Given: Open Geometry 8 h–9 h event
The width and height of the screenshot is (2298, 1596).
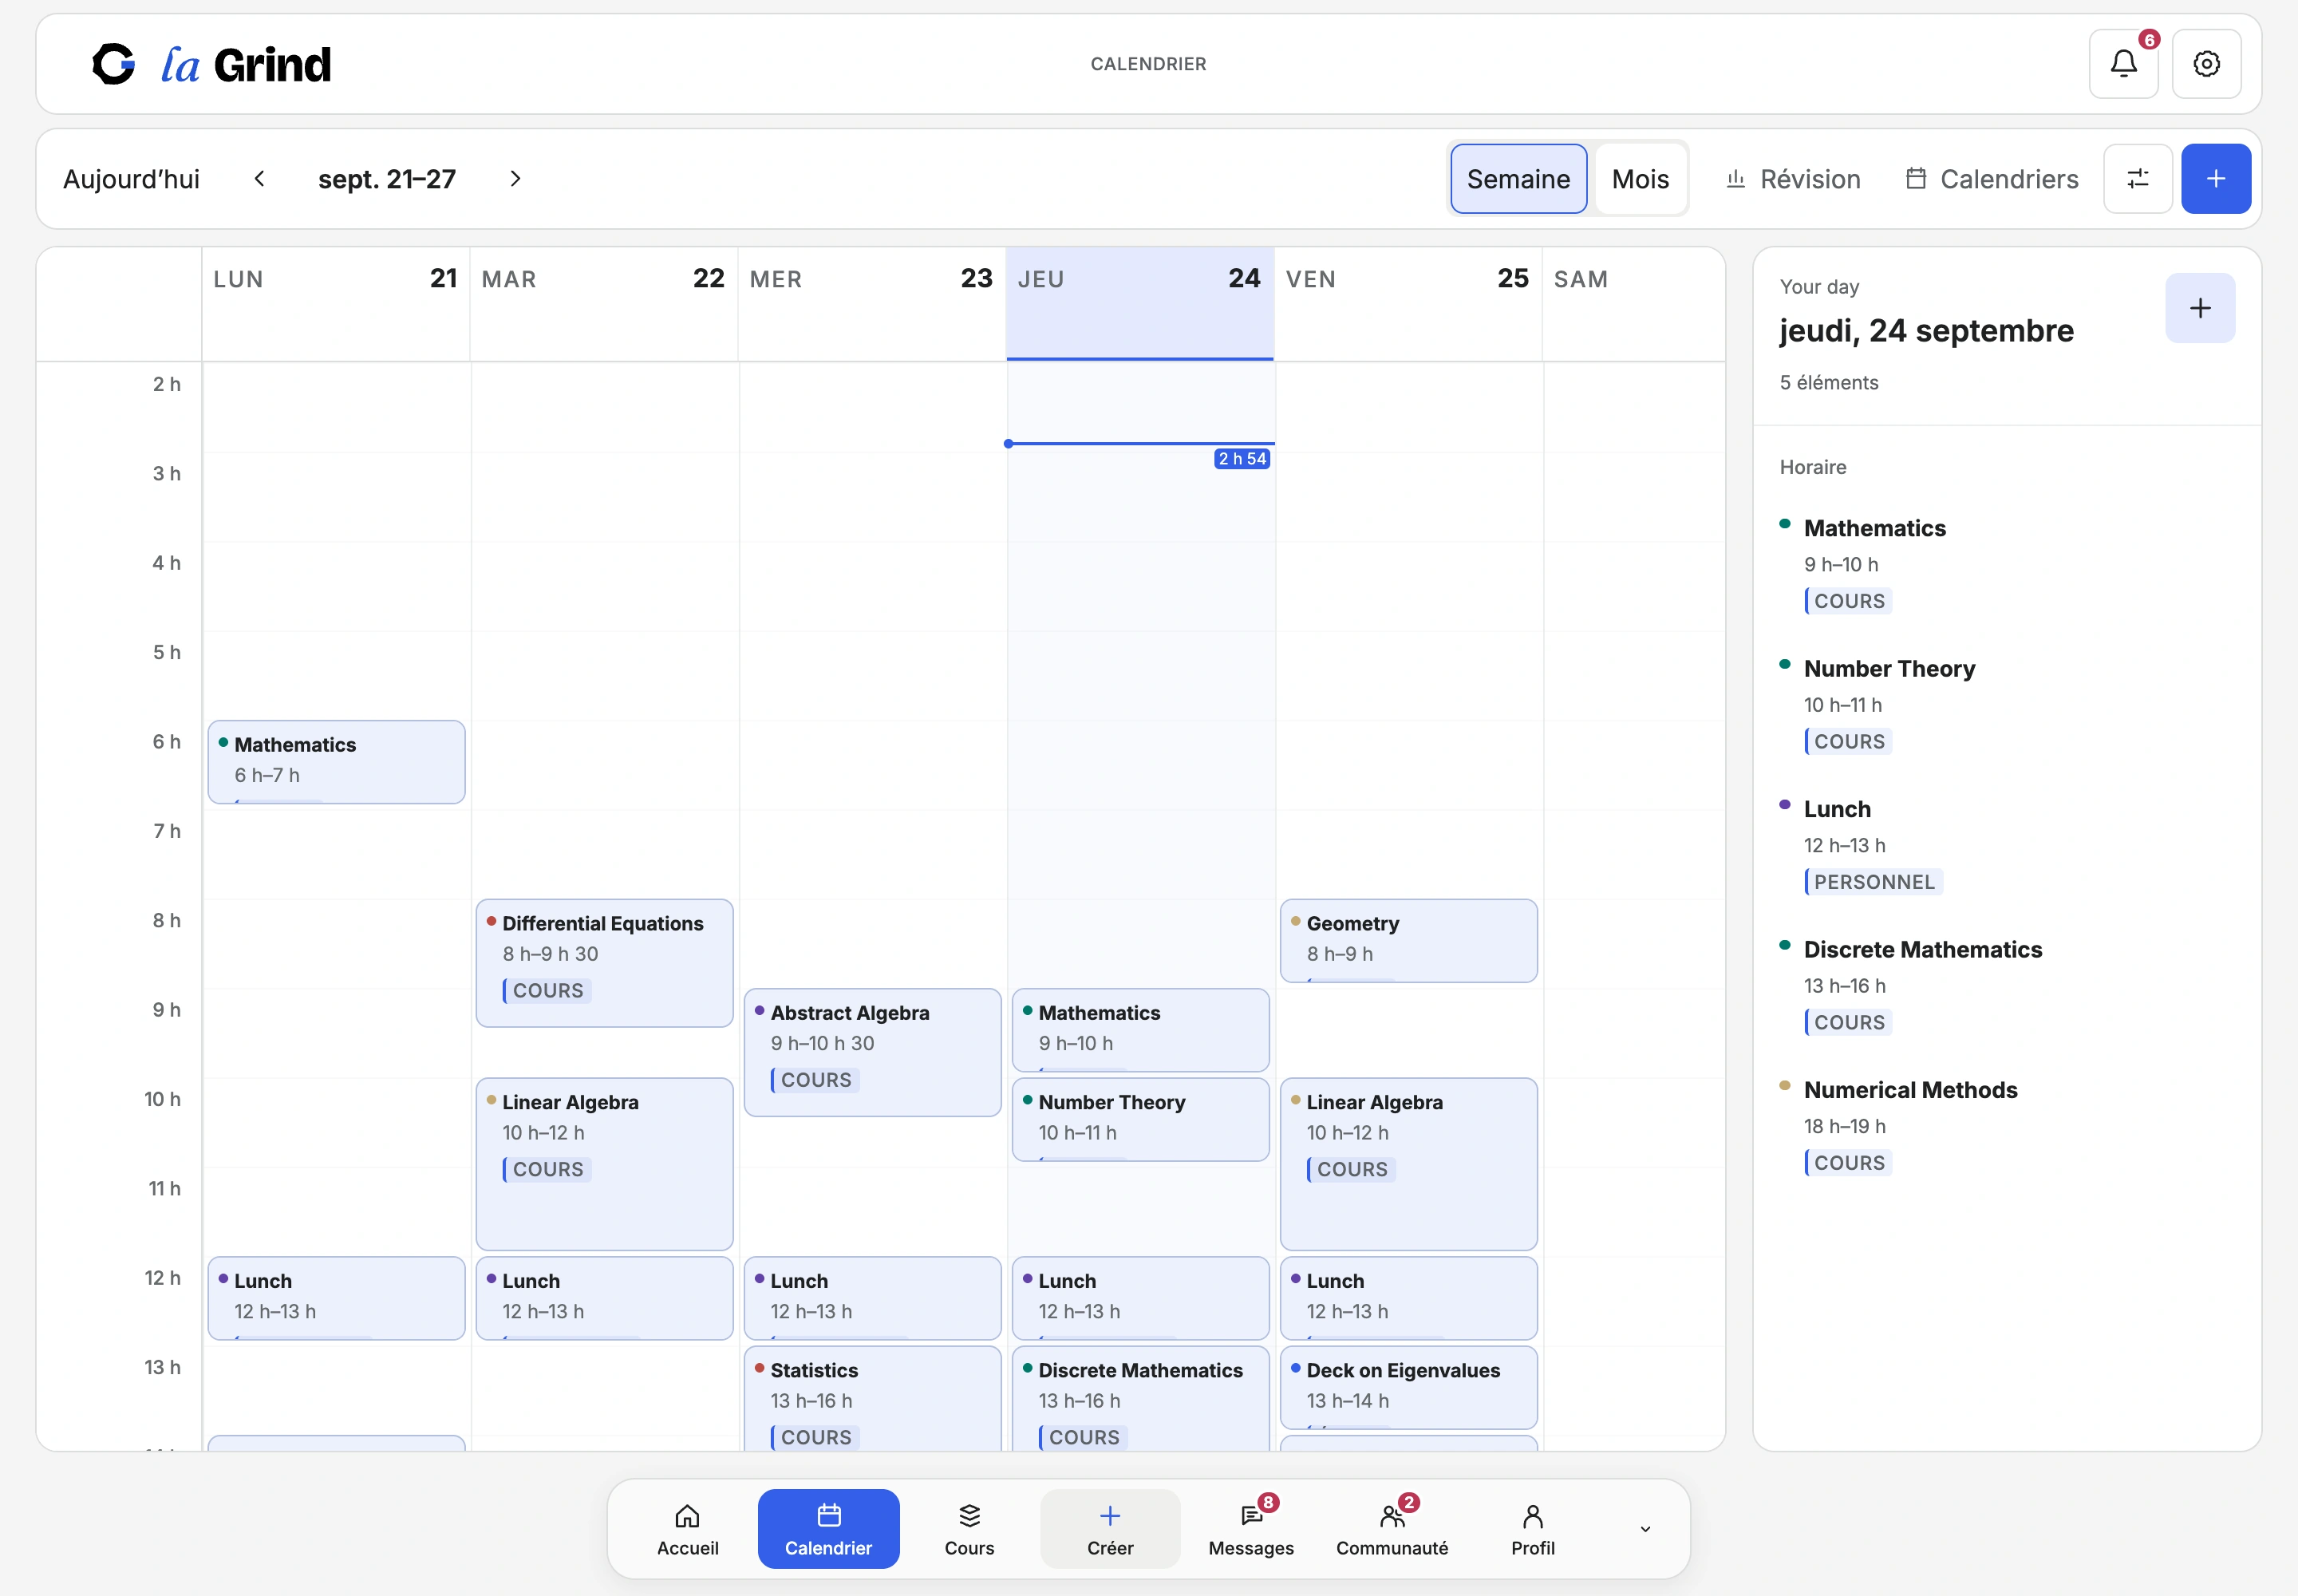Looking at the screenshot, I should [x=1408, y=940].
